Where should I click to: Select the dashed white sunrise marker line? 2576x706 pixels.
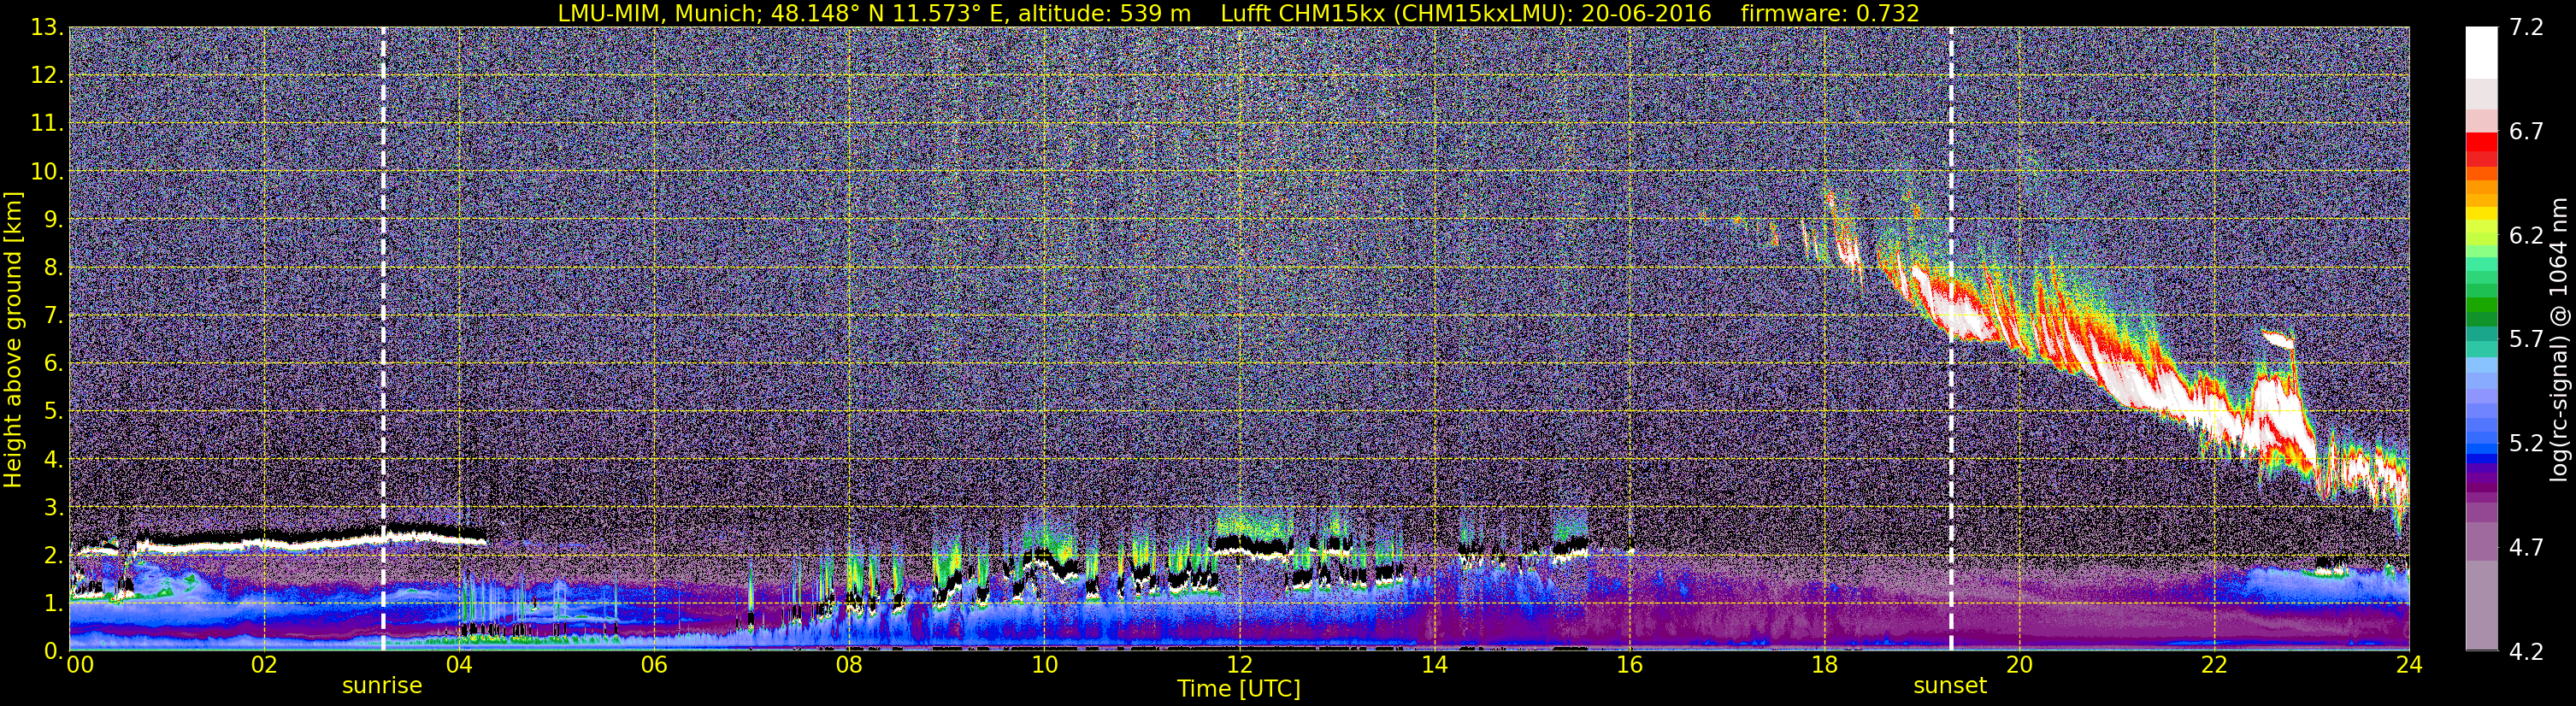pos(383,339)
